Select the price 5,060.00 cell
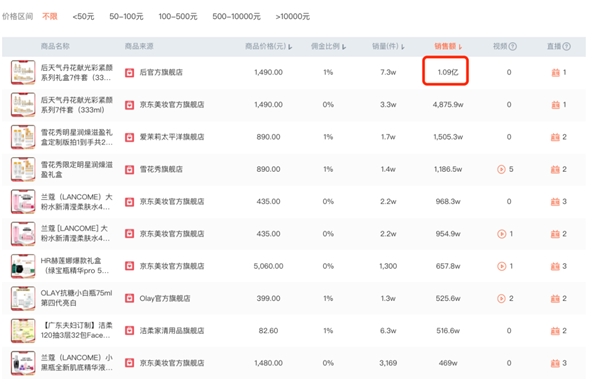600x385 pixels. tap(269, 266)
